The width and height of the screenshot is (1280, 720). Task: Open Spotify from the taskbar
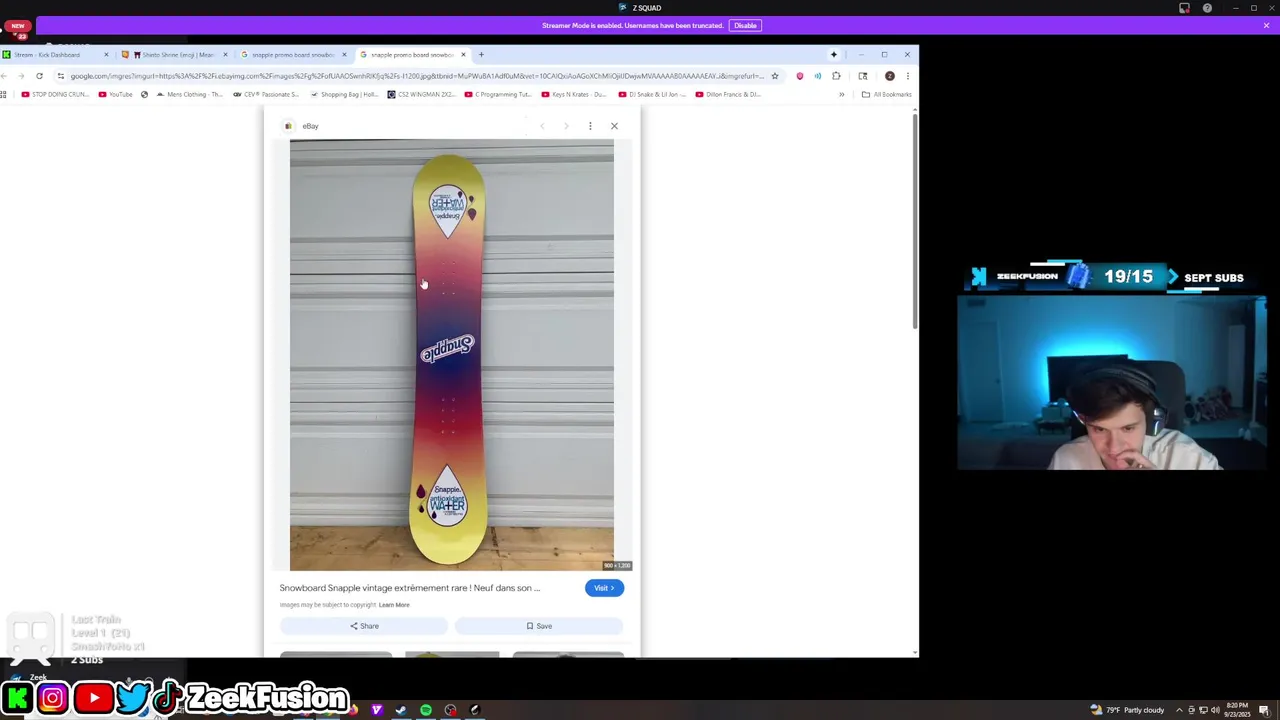coord(426,710)
